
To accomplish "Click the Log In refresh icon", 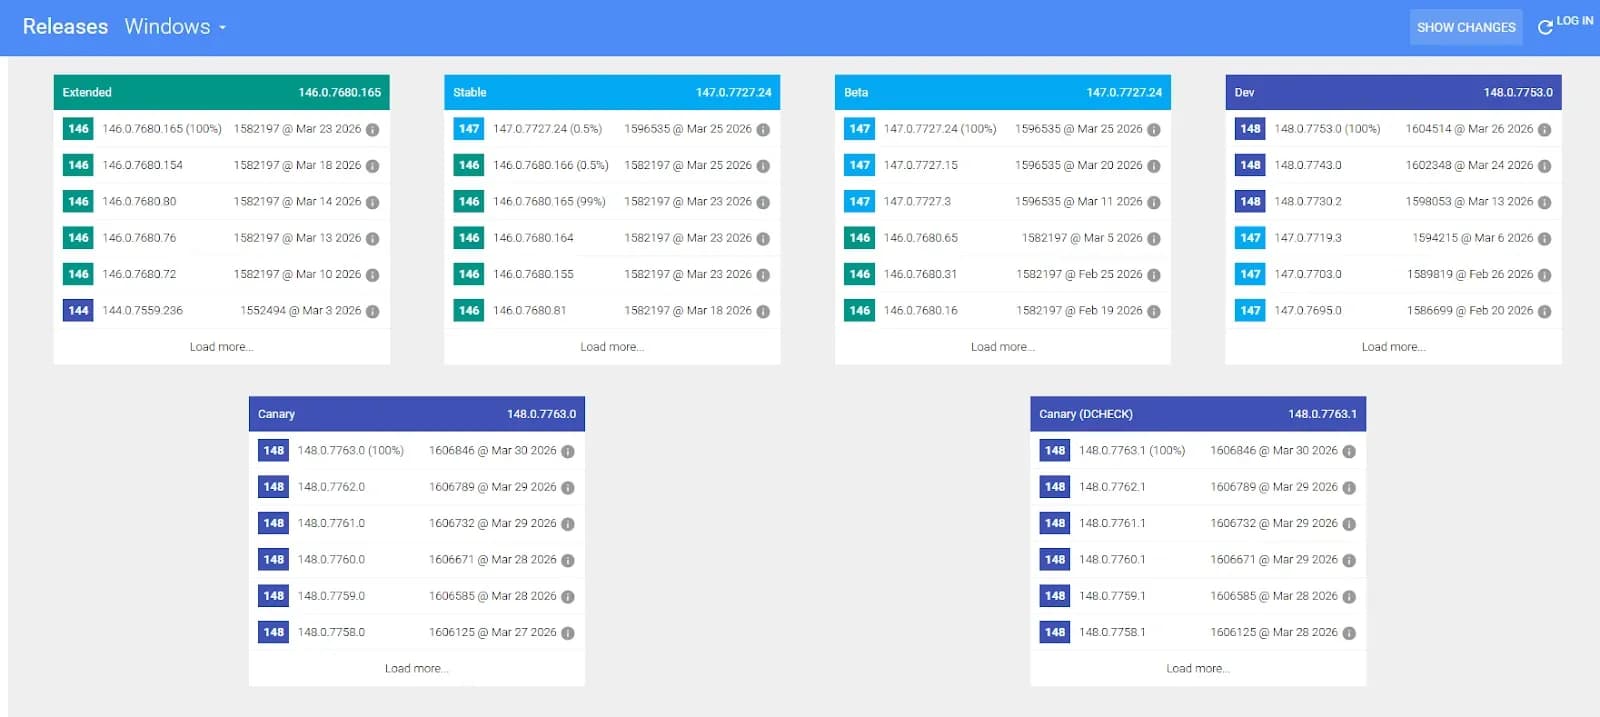I will (x=1545, y=27).
